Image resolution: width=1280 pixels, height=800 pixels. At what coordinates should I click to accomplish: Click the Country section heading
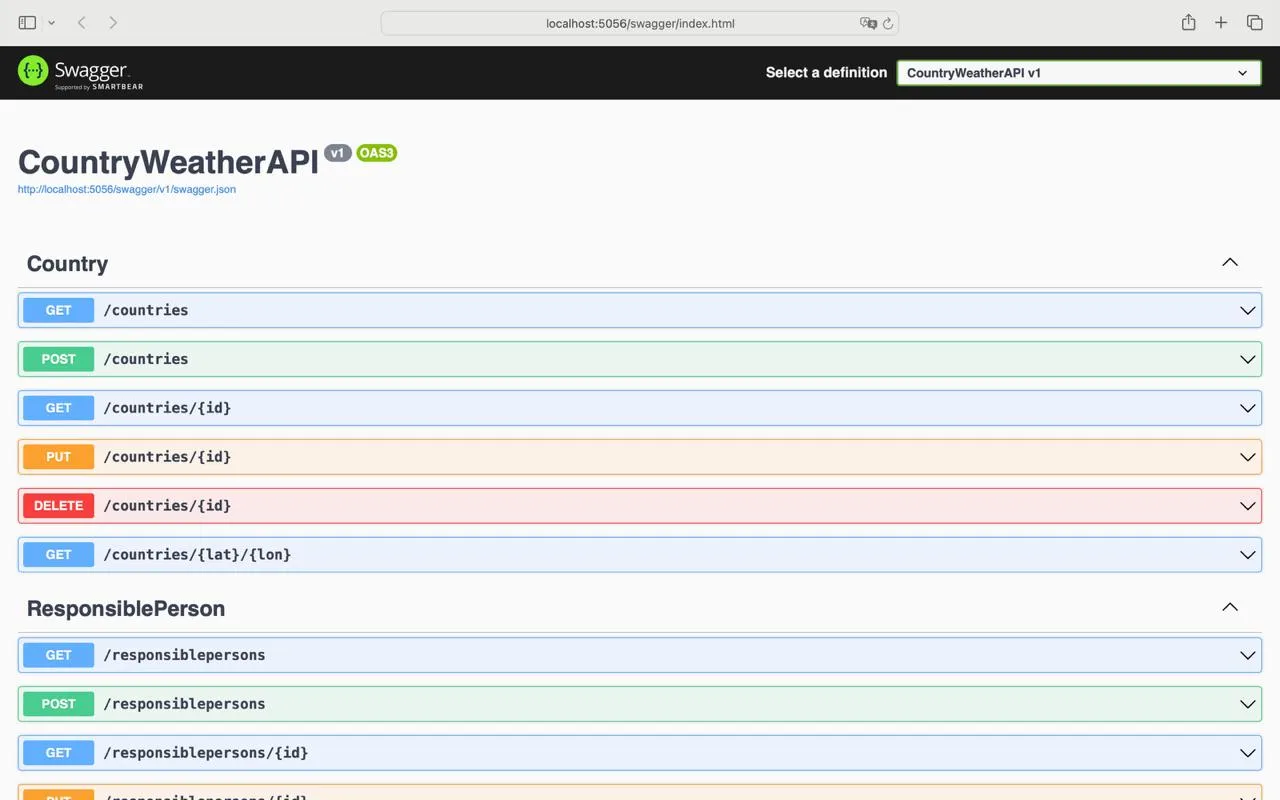click(x=67, y=264)
